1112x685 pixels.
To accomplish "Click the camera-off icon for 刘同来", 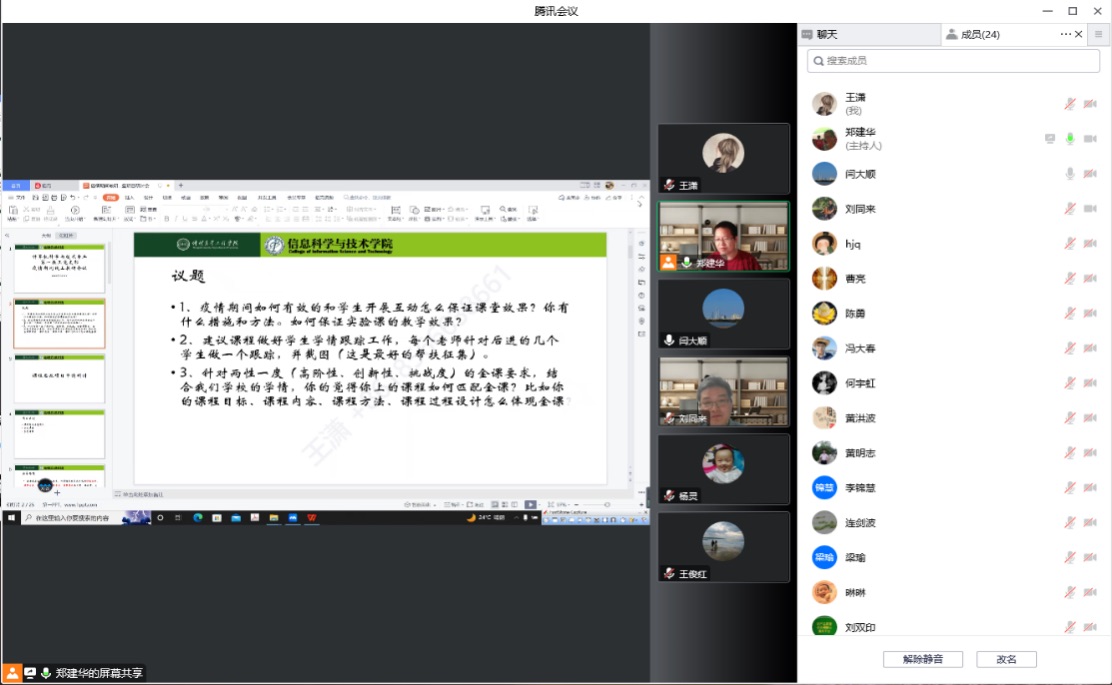I will [1090, 209].
